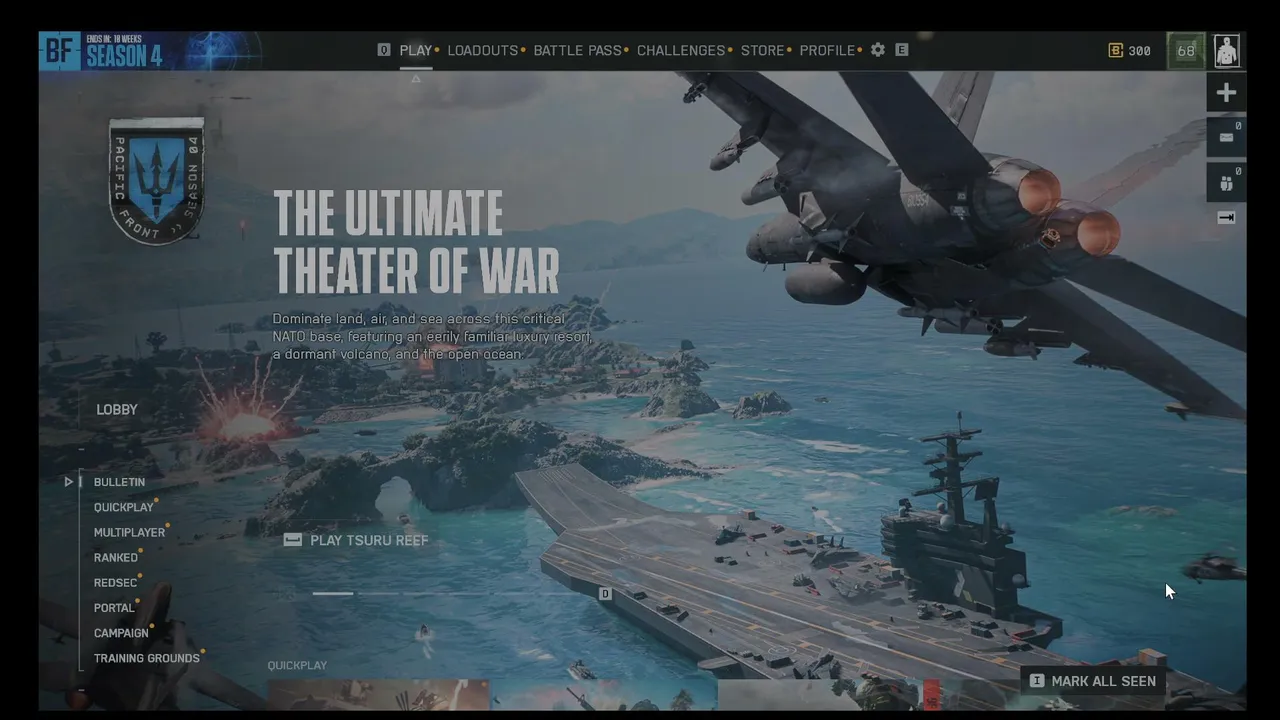Image resolution: width=1280 pixels, height=720 pixels.
Task: Click the BF logo in the header
Action: 60,51
